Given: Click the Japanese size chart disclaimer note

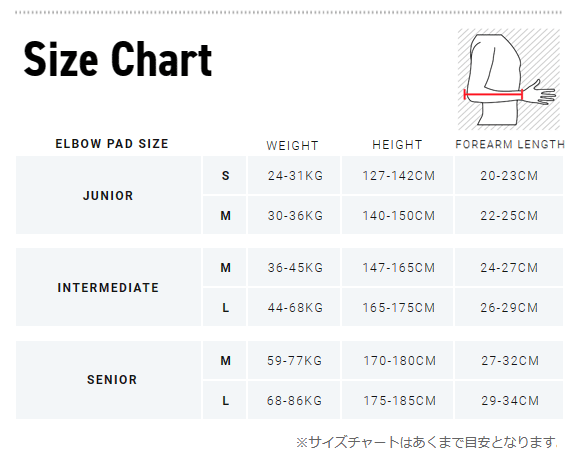Looking at the screenshot, I should (427, 442).
